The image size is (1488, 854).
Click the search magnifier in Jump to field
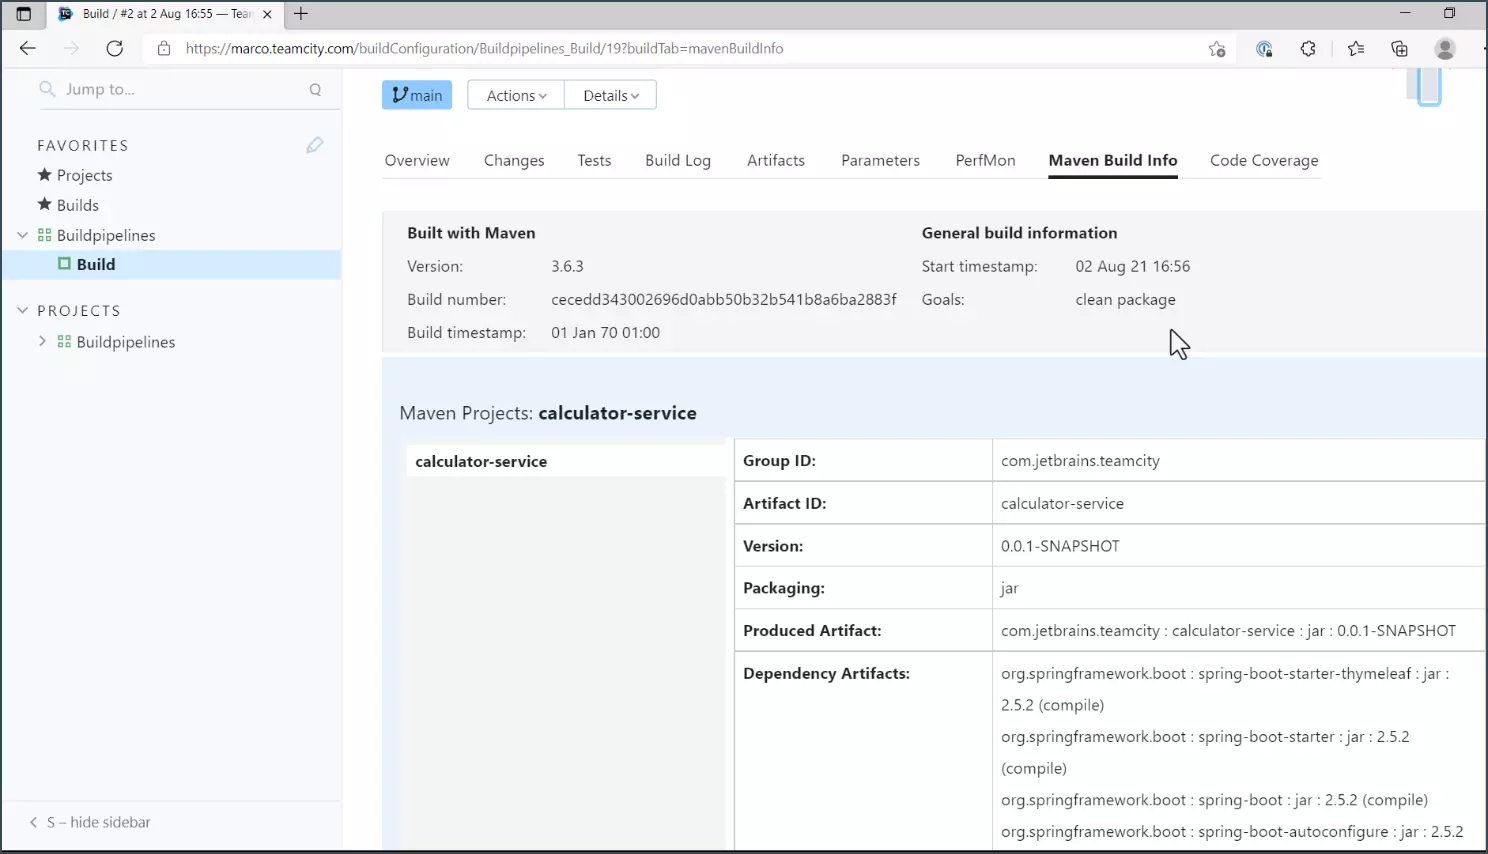click(x=315, y=89)
